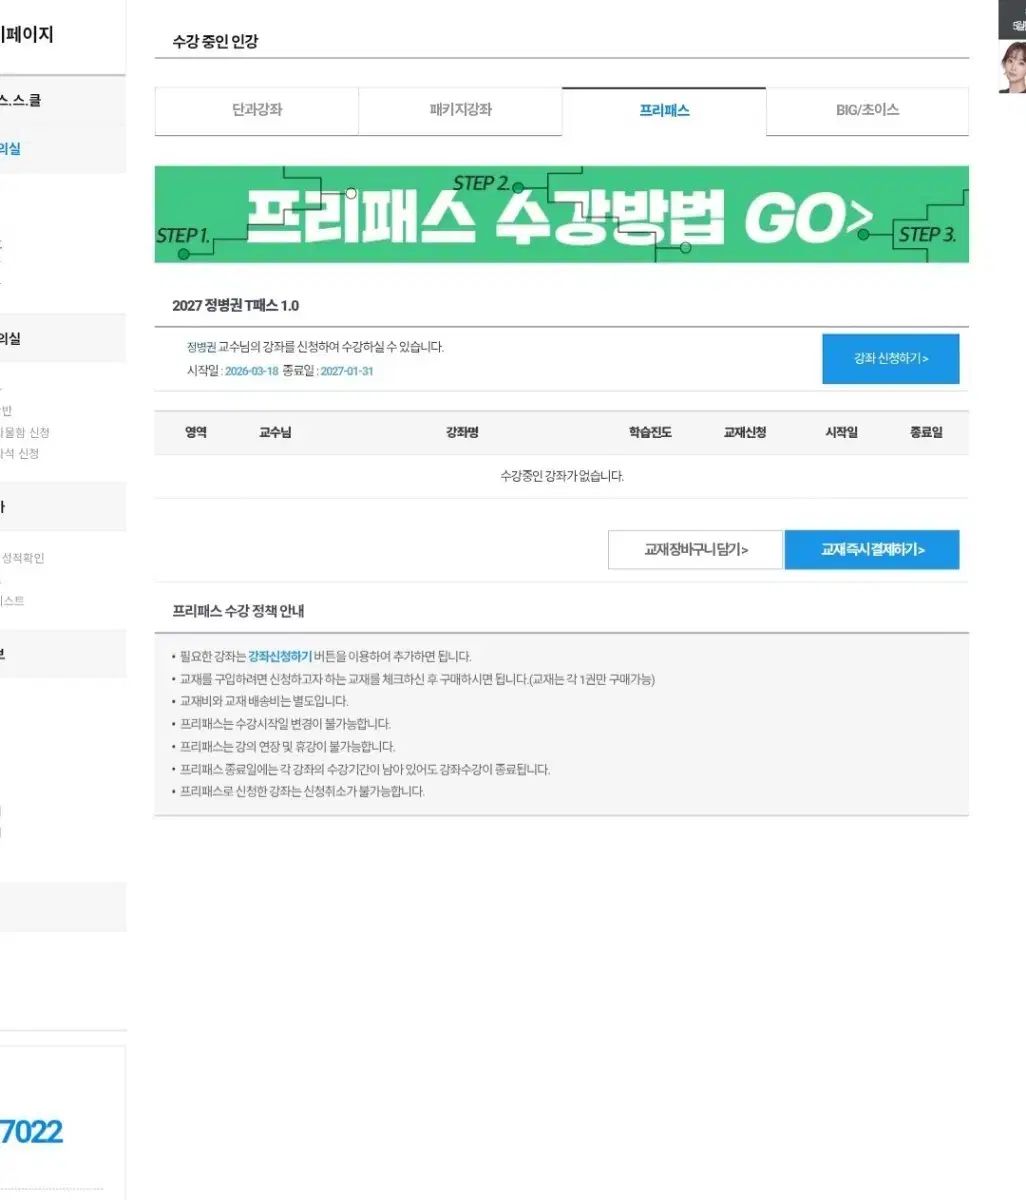
Task: Click the sidebar link ending in 물함 신청
Action: [x=24, y=432]
